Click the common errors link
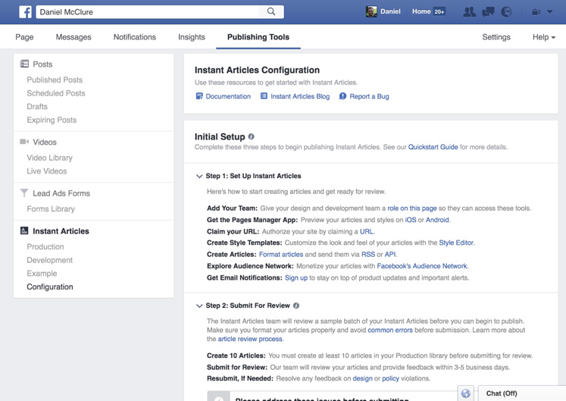Image resolution: width=566 pixels, height=401 pixels. coord(390,330)
